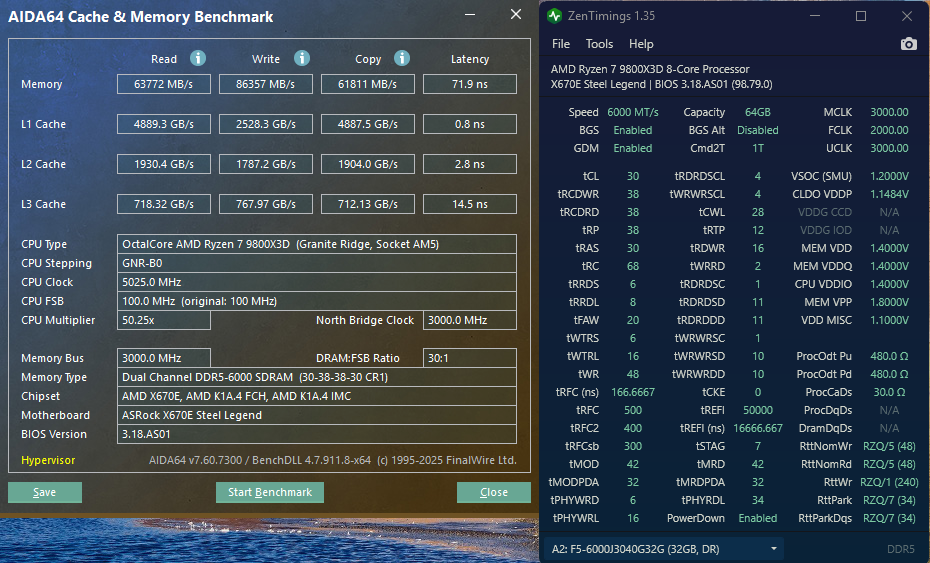Click the Speed value 6000 MT/s
The image size is (930, 563).
633,112
